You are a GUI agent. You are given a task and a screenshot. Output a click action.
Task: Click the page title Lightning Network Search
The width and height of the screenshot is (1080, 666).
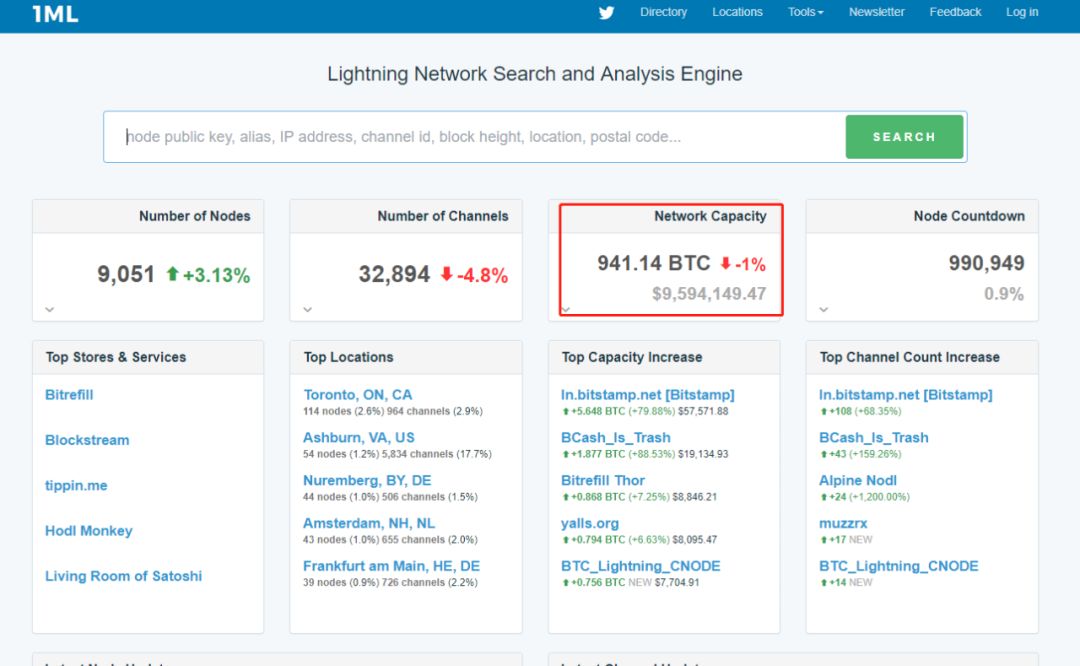[534, 74]
